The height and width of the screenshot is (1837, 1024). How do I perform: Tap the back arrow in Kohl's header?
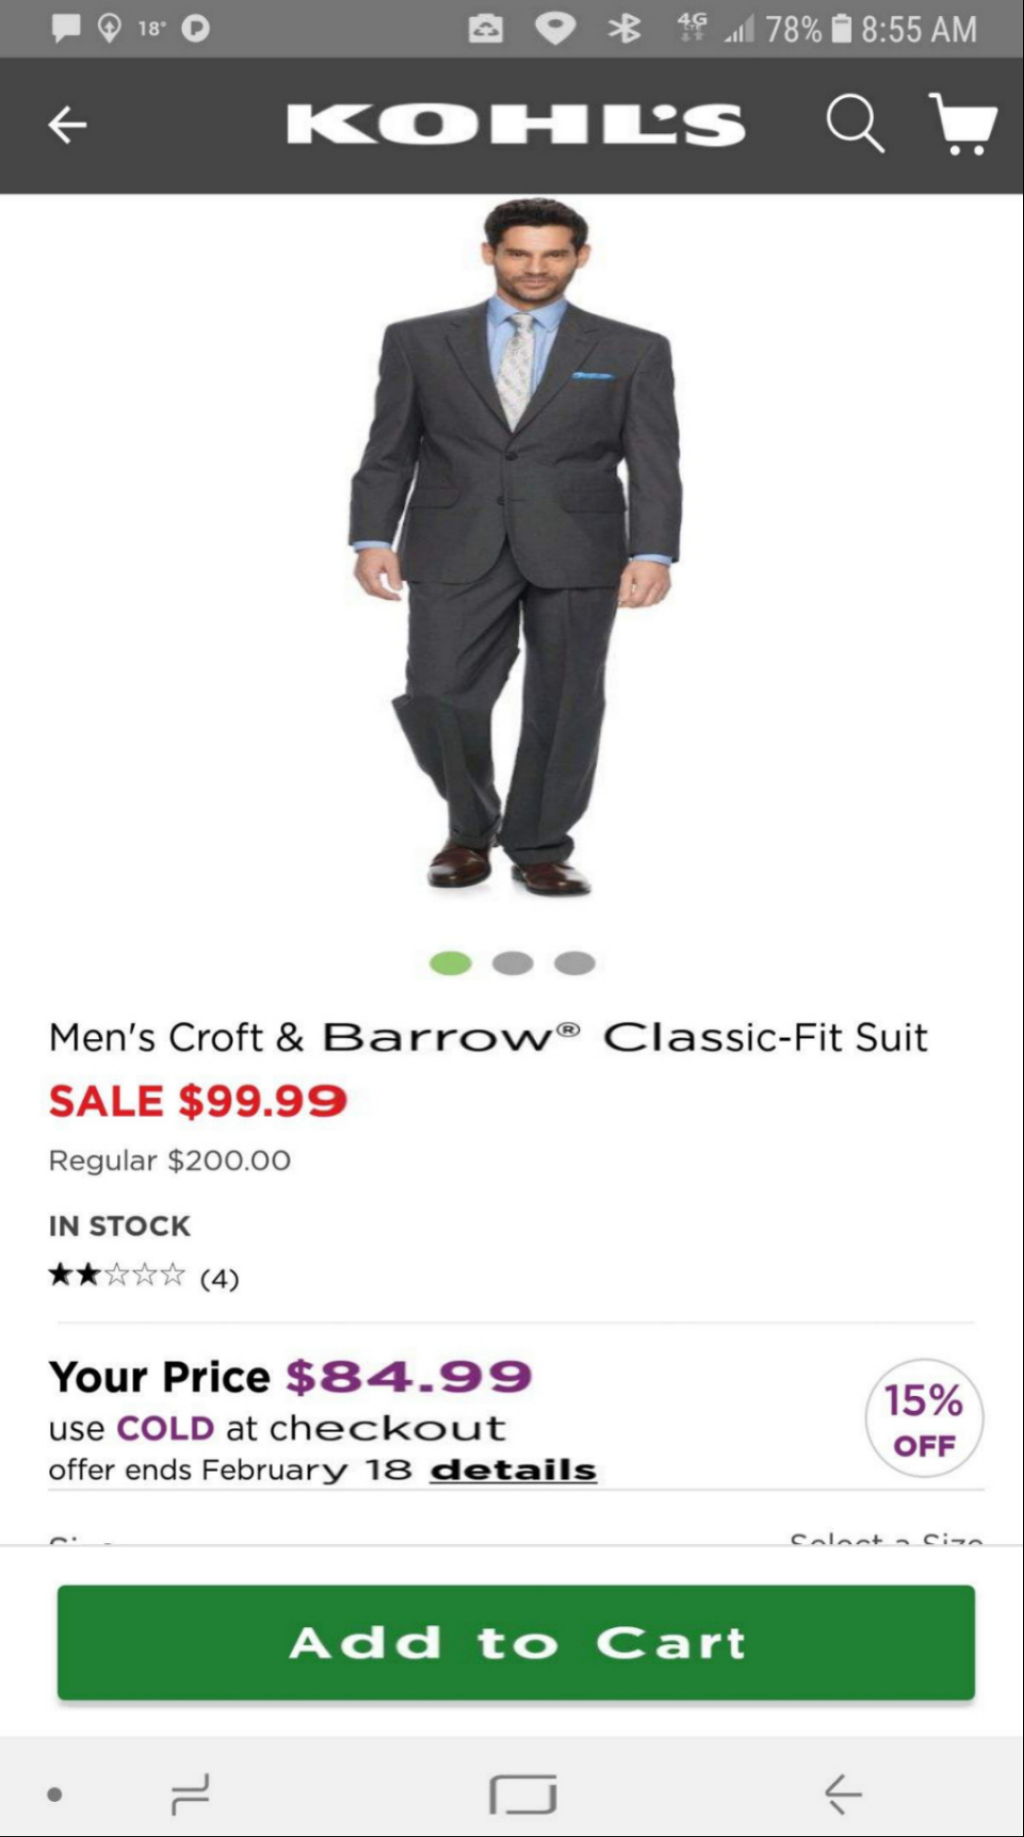(x=68, y=125)
